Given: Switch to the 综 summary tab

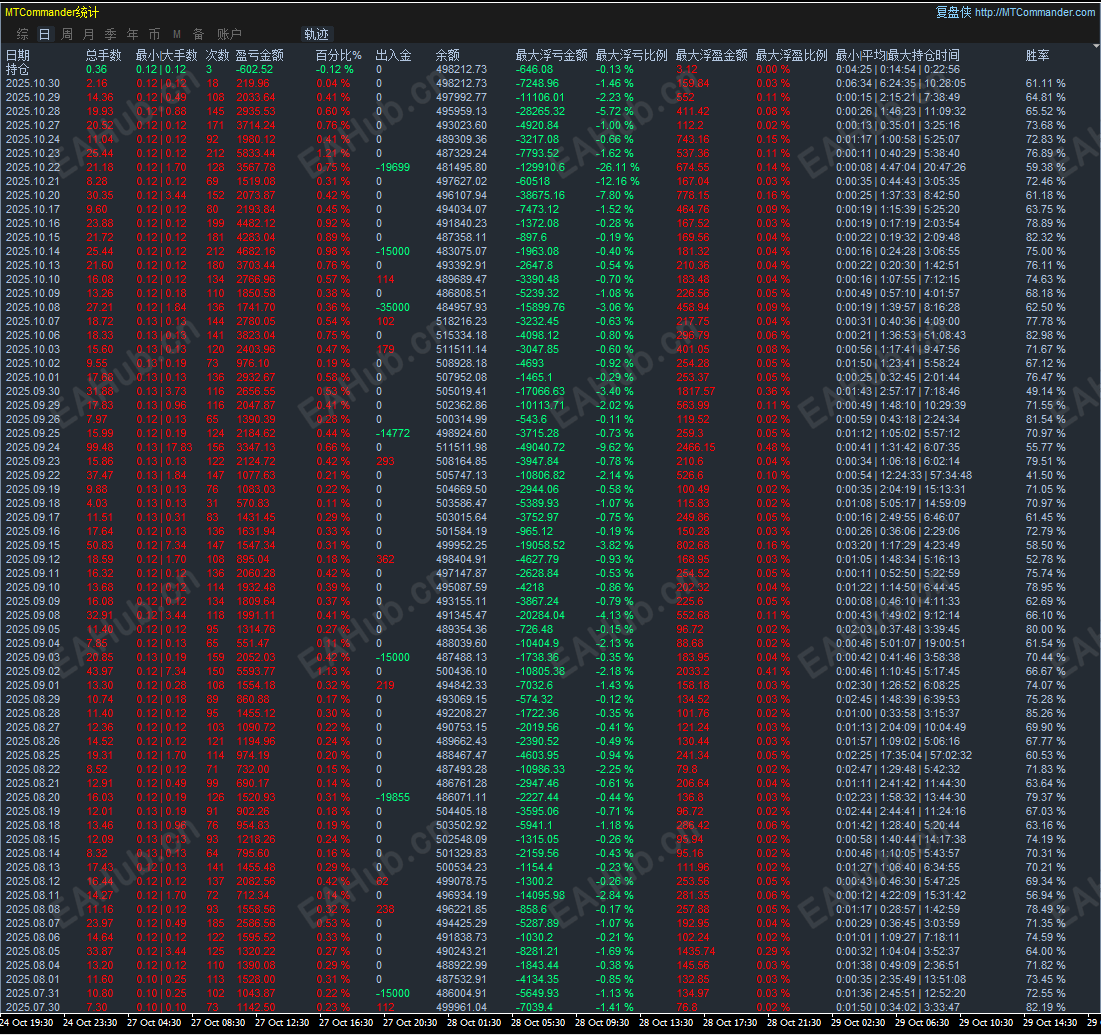Looking at the screenshot, I should coord(23,34).
